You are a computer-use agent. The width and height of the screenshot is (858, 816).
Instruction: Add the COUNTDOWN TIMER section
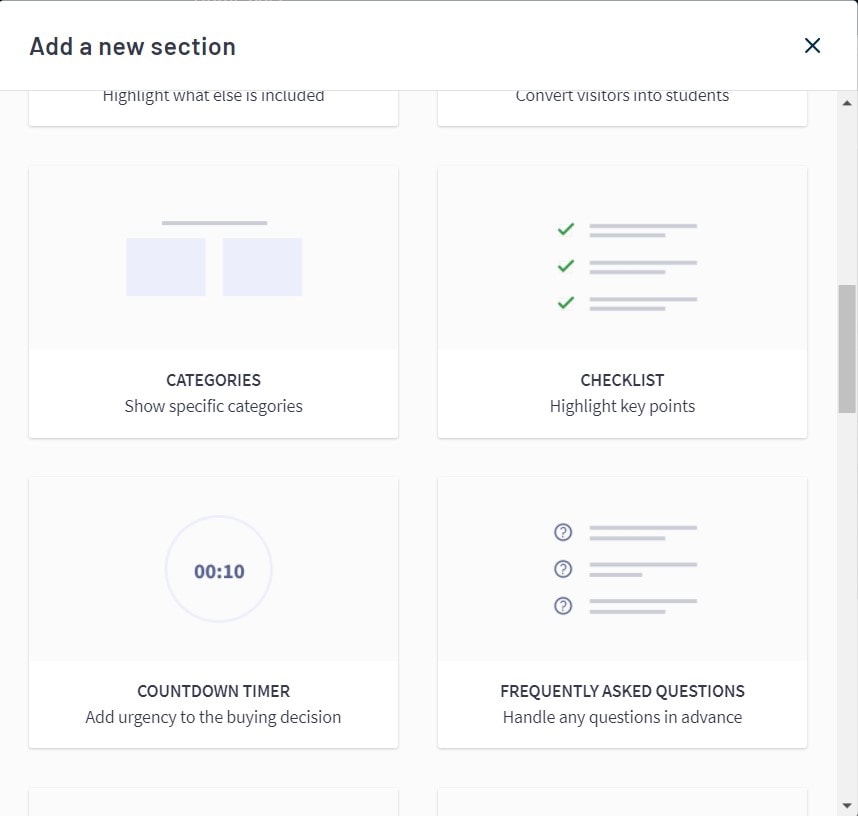click(213, 691)
